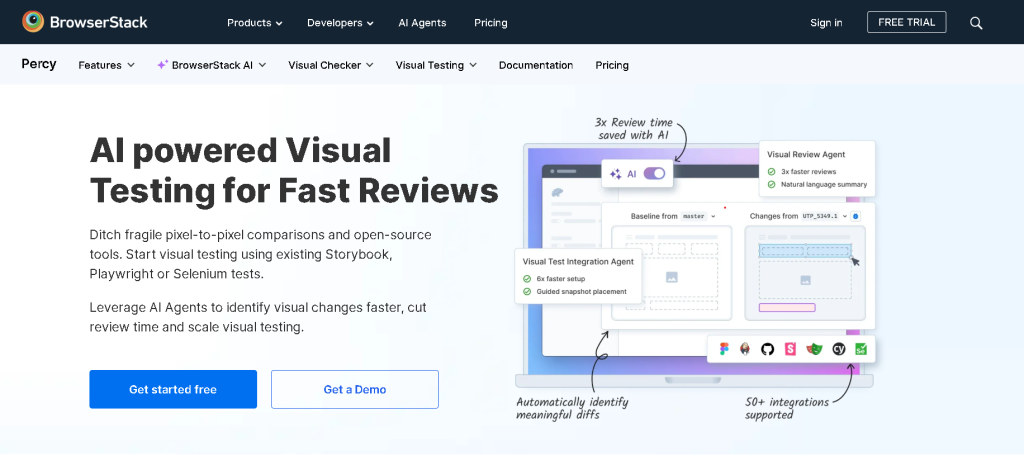The image size is (1024, 465).
Task: Open the BrowserStack AI dropdown
Action: pos(212,65)
